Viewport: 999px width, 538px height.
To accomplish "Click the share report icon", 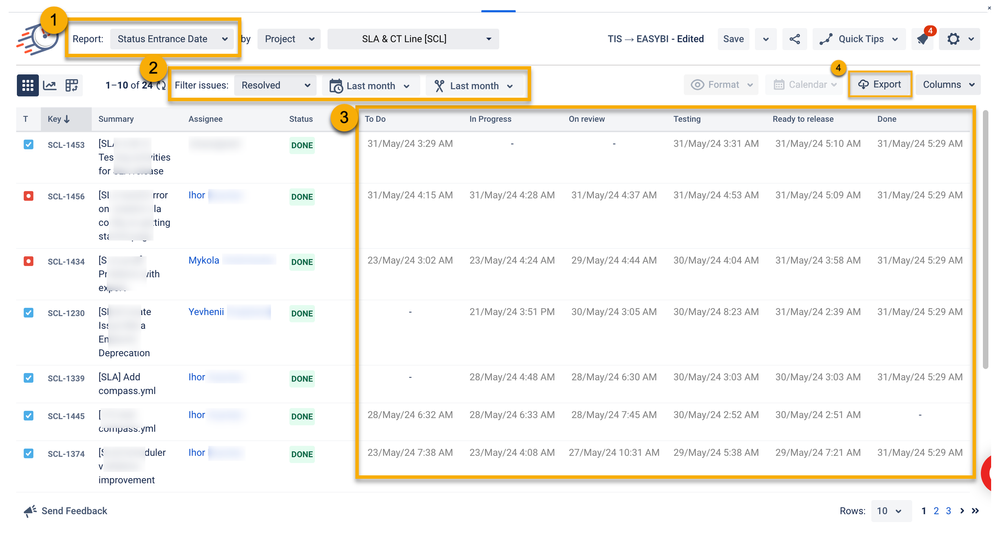I will pos(795,39).
